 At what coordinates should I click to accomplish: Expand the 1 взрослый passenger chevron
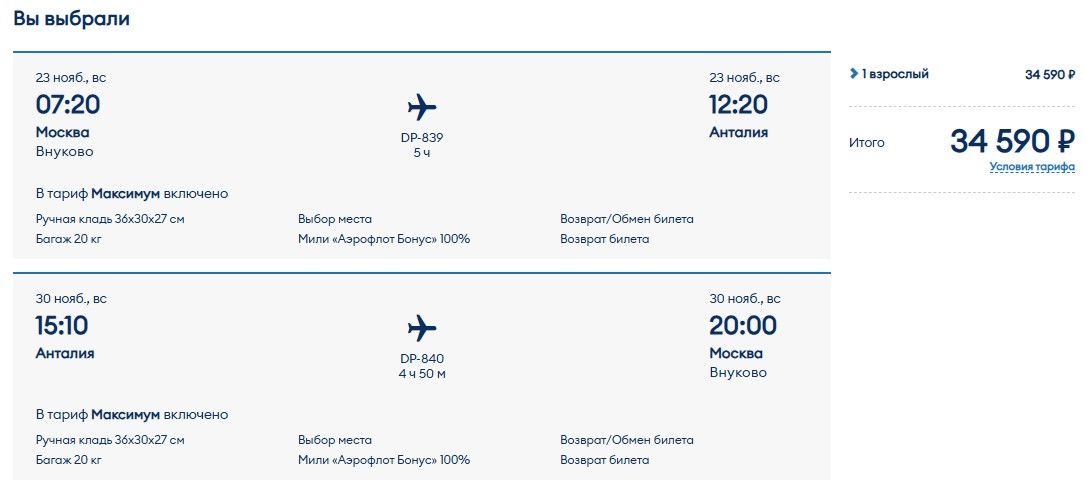pos(853,73)
